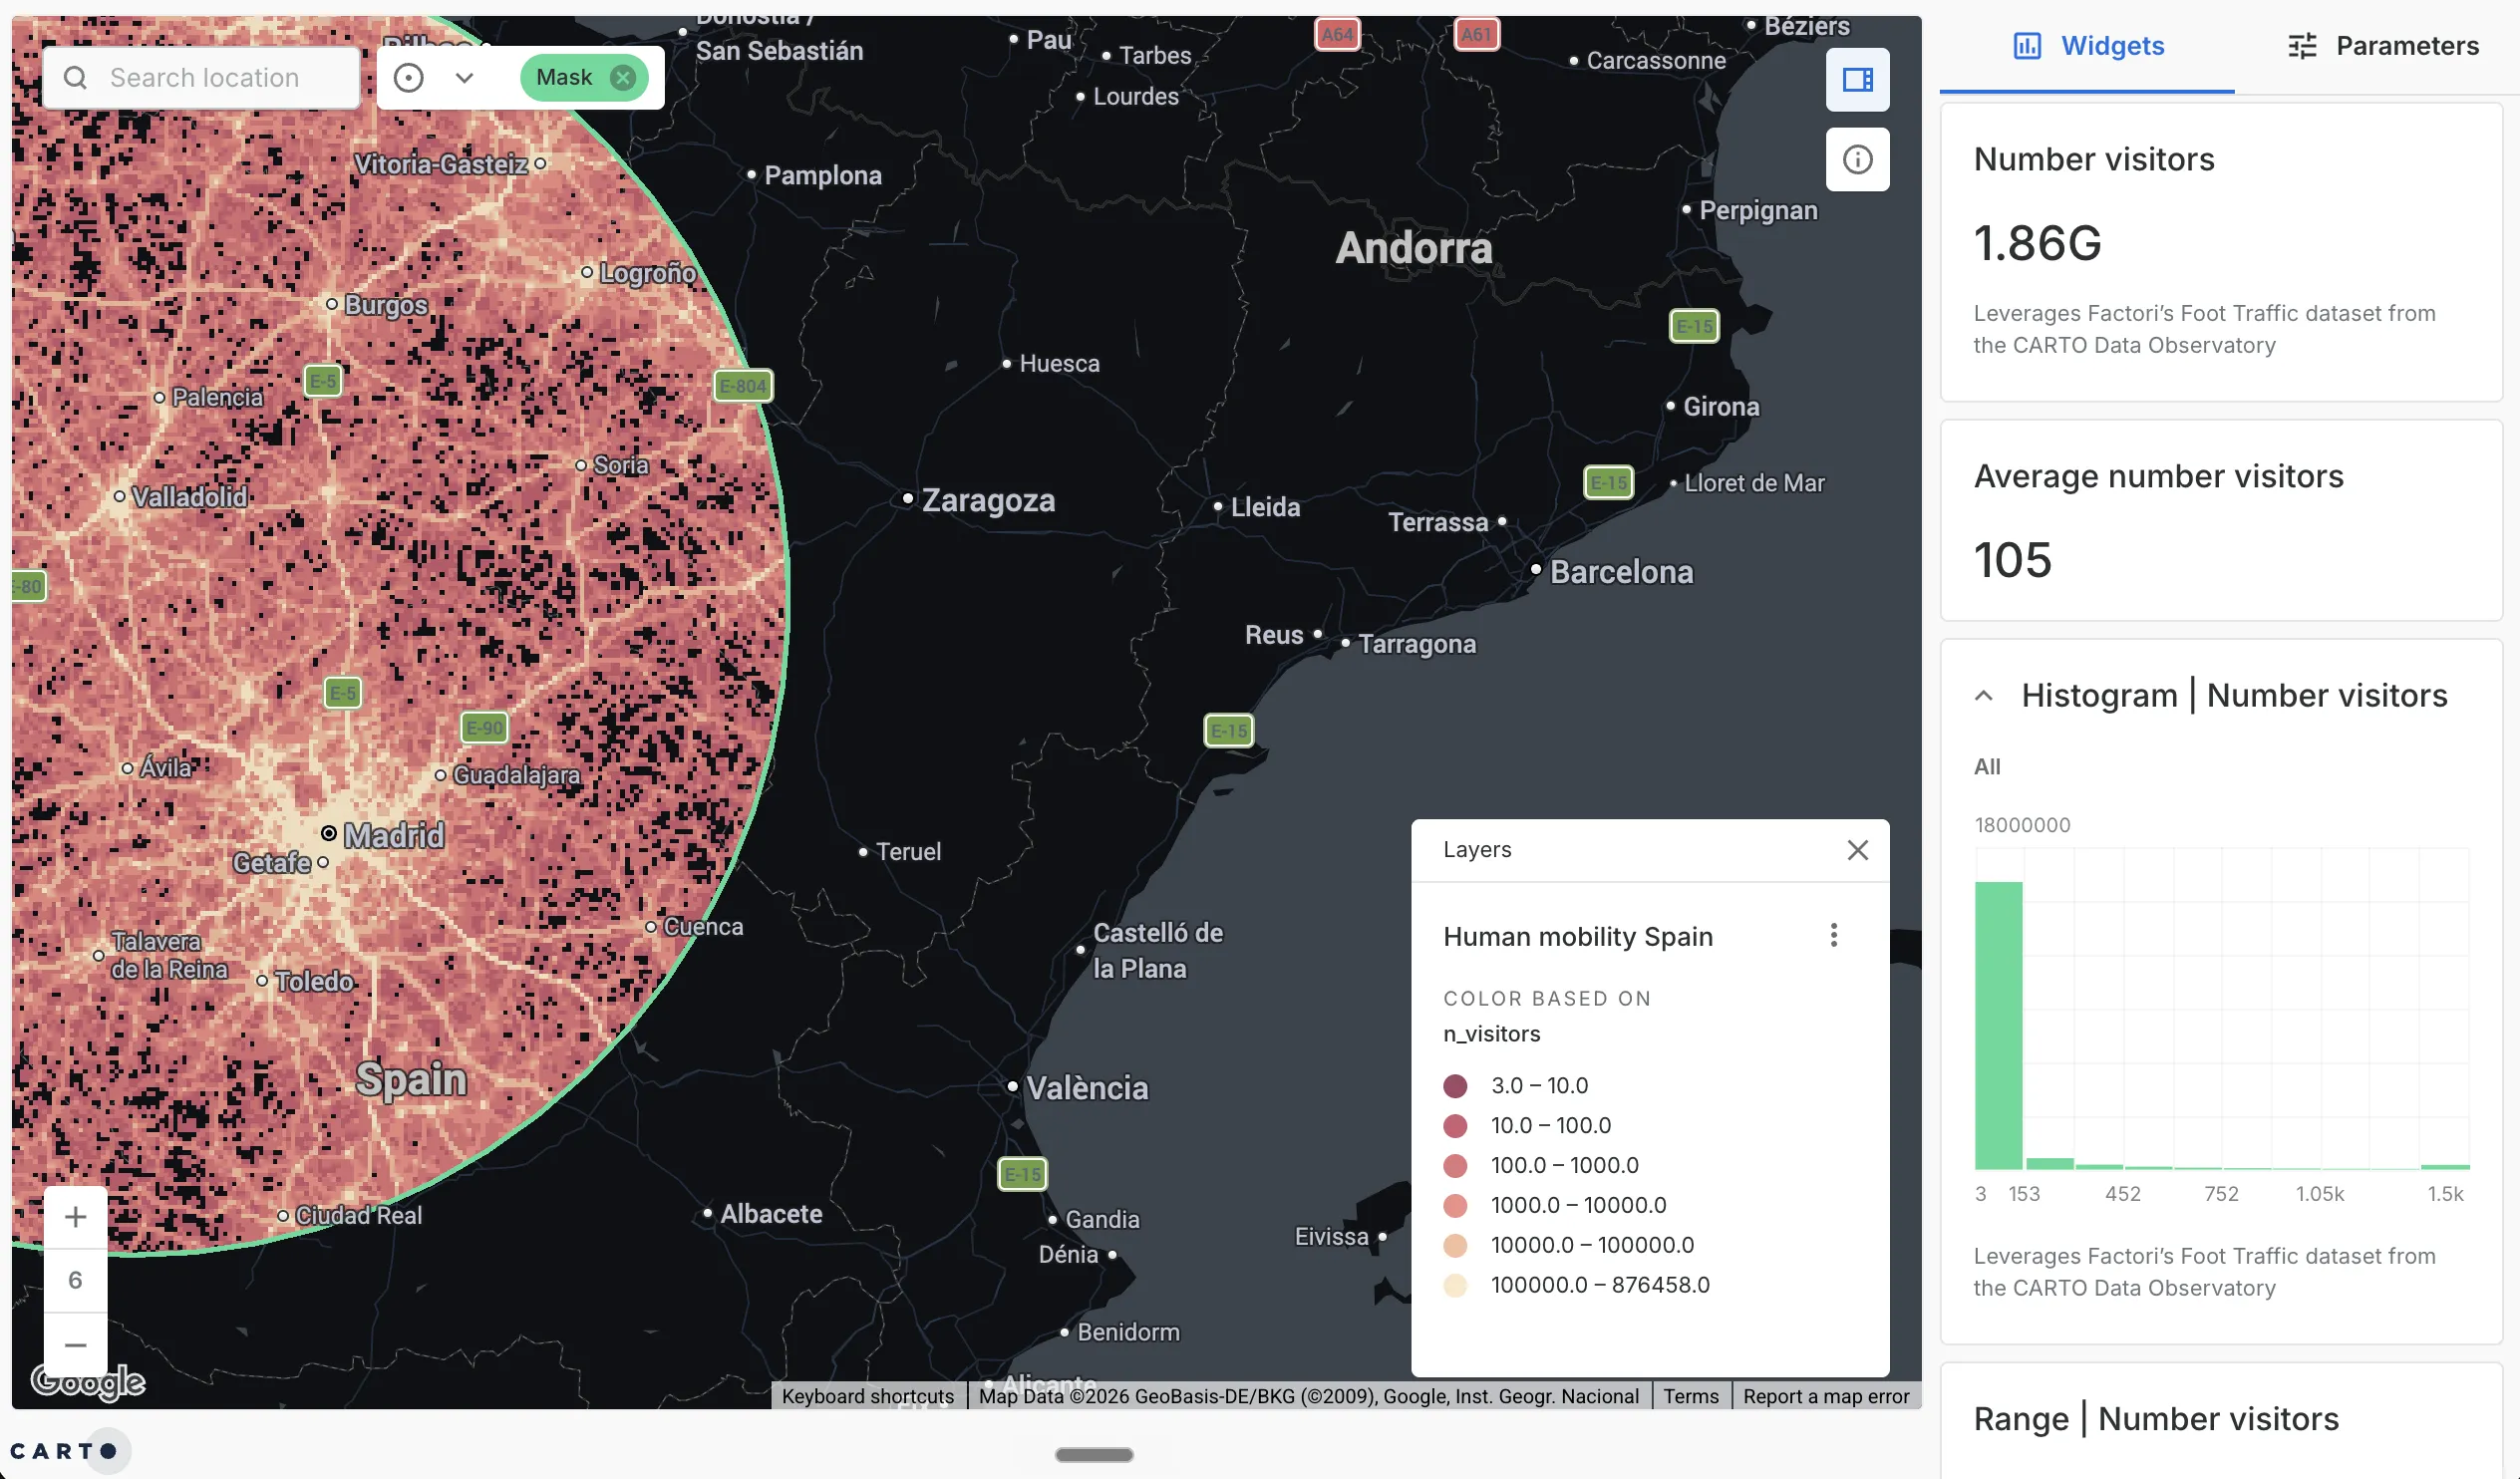The height and width of the screenshot is (1479, 2520).
Task: Click the bottom panel drag handle
Action: click(x=1094, y=1455)
